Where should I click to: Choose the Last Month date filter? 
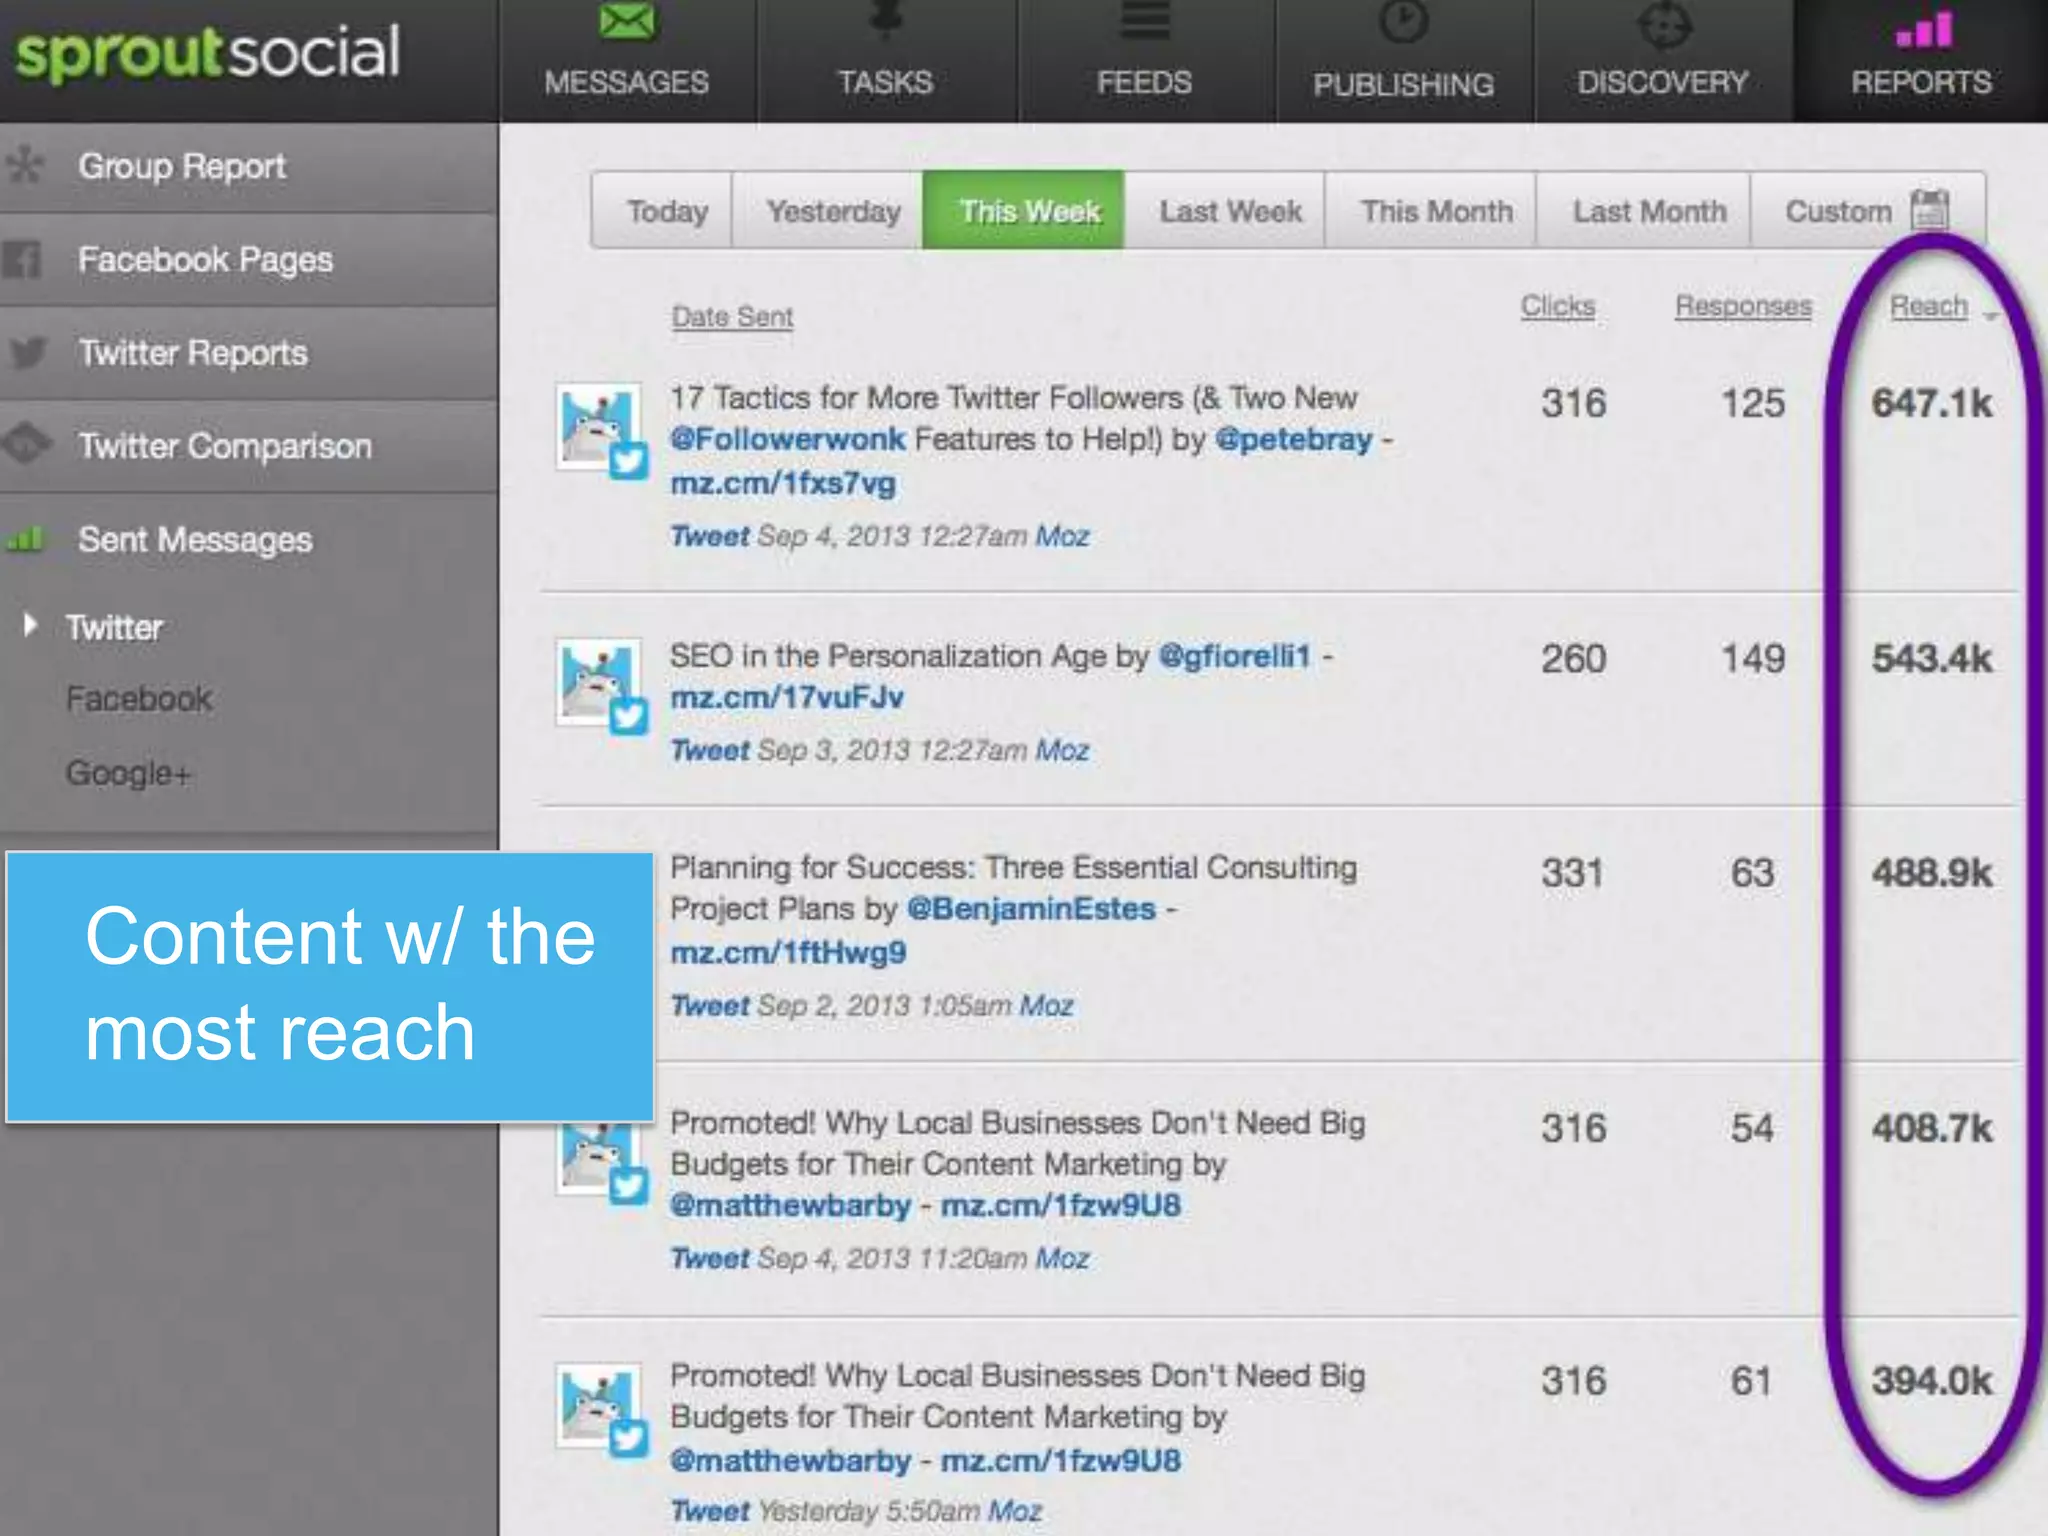coord(1649,211)
